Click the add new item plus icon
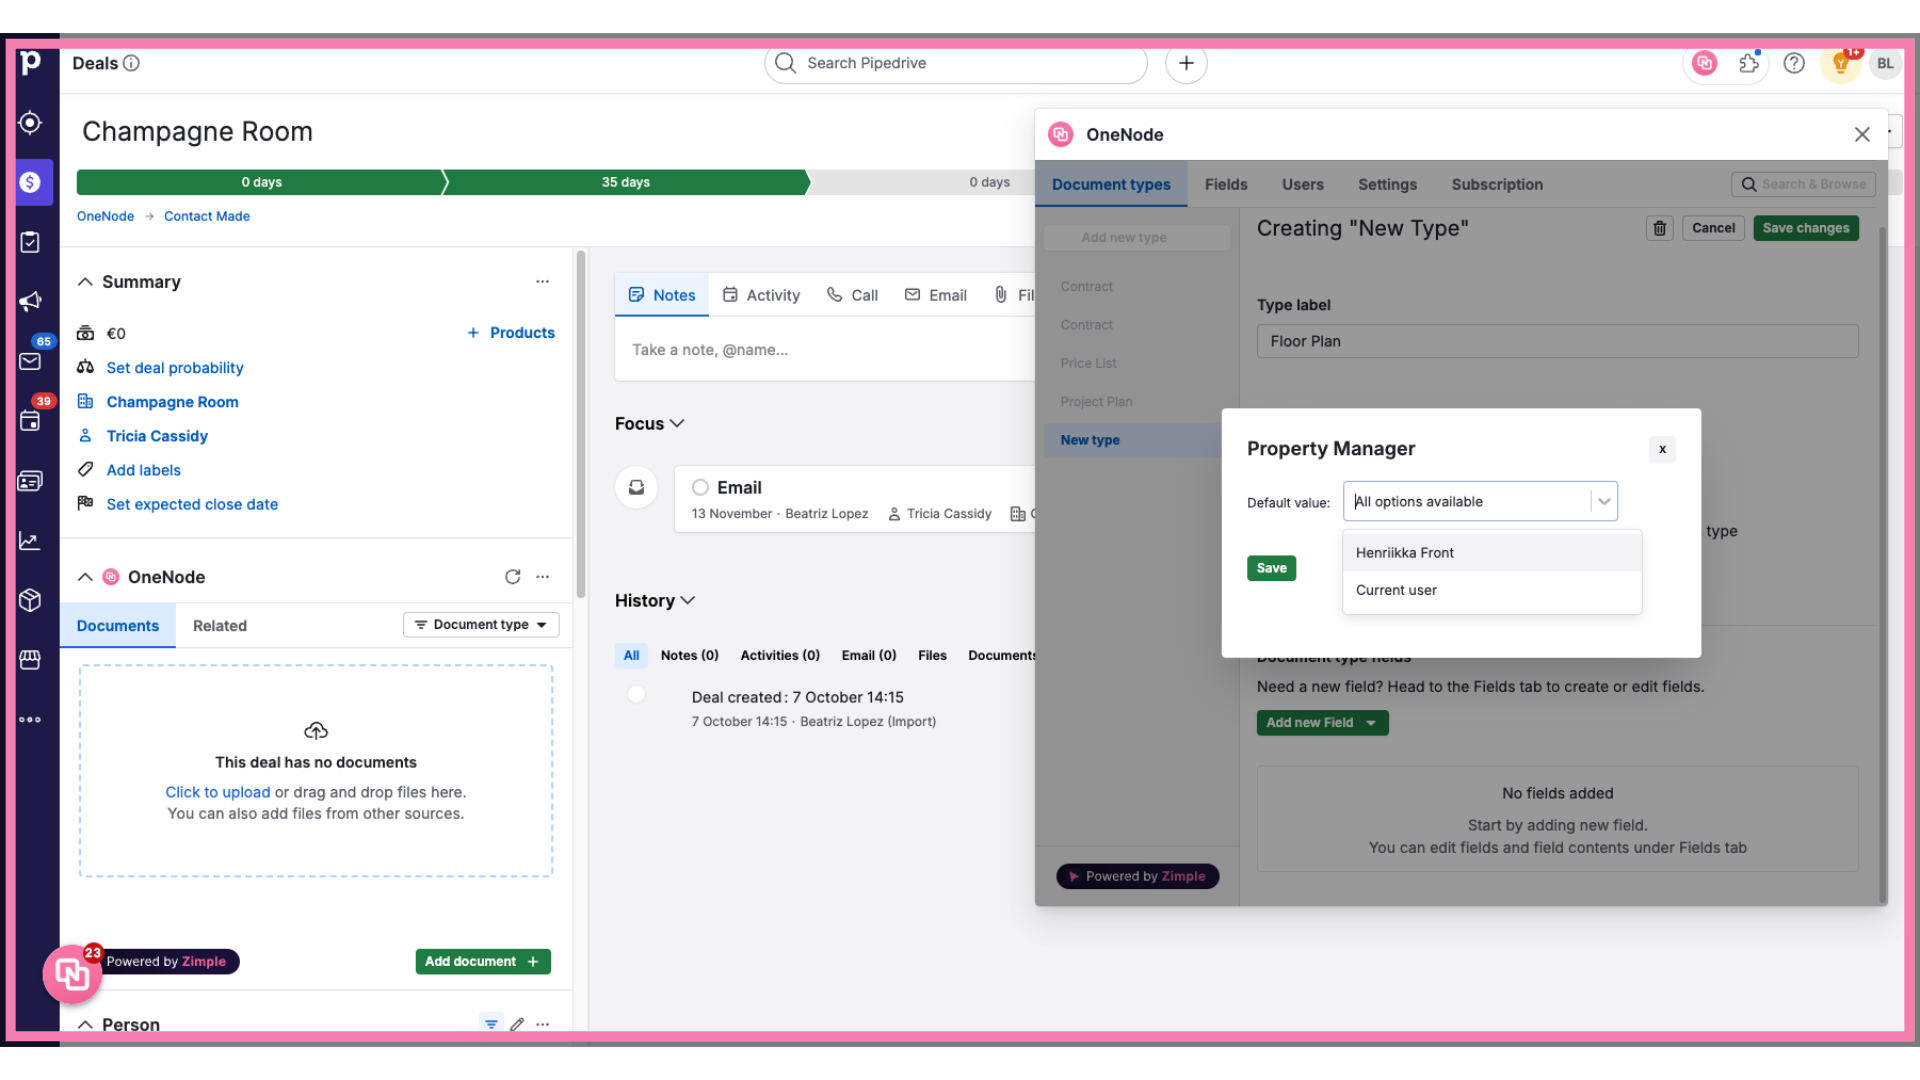The image size is (1920, 1080). [x=1184, y=62]
